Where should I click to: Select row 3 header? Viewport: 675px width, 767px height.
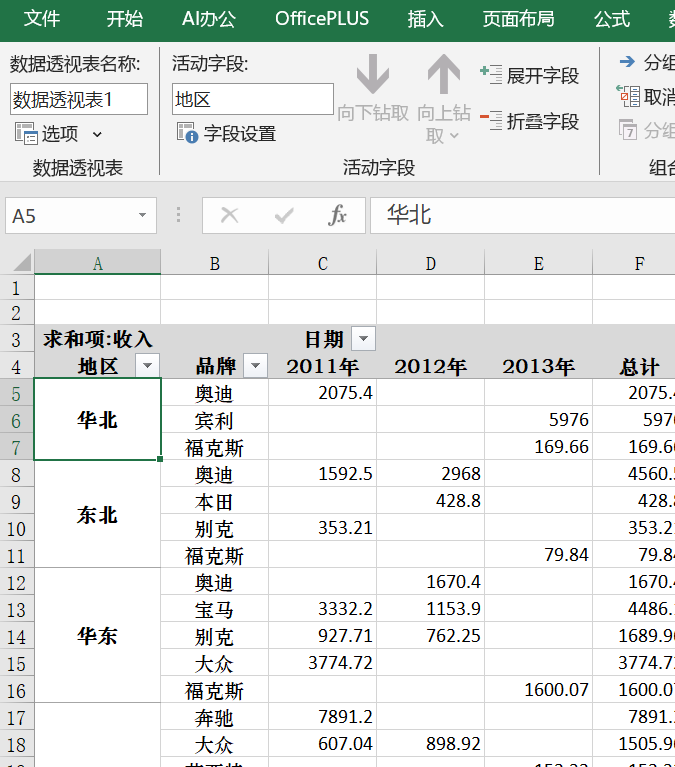click(16, 339)
